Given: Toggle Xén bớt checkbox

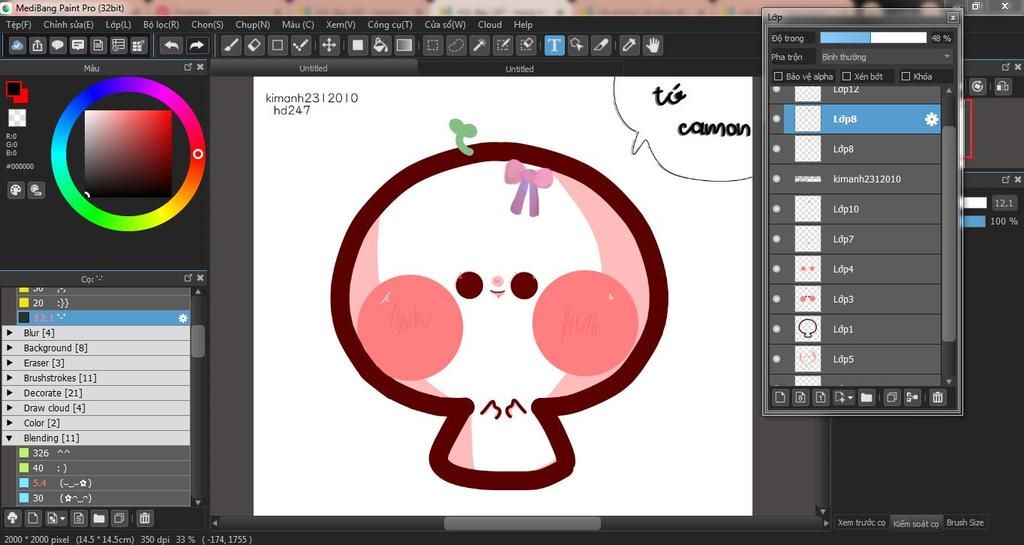Looking at the screenshot, I should (x=846, y=76).
